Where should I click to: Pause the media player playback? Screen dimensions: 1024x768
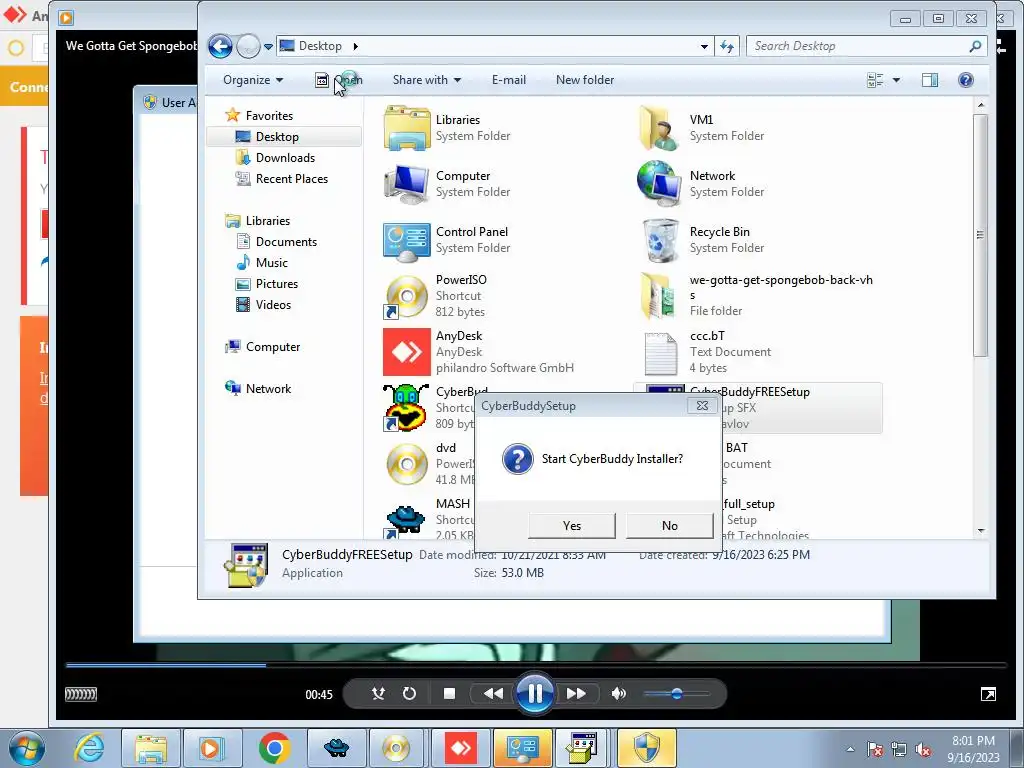(535, 694)
